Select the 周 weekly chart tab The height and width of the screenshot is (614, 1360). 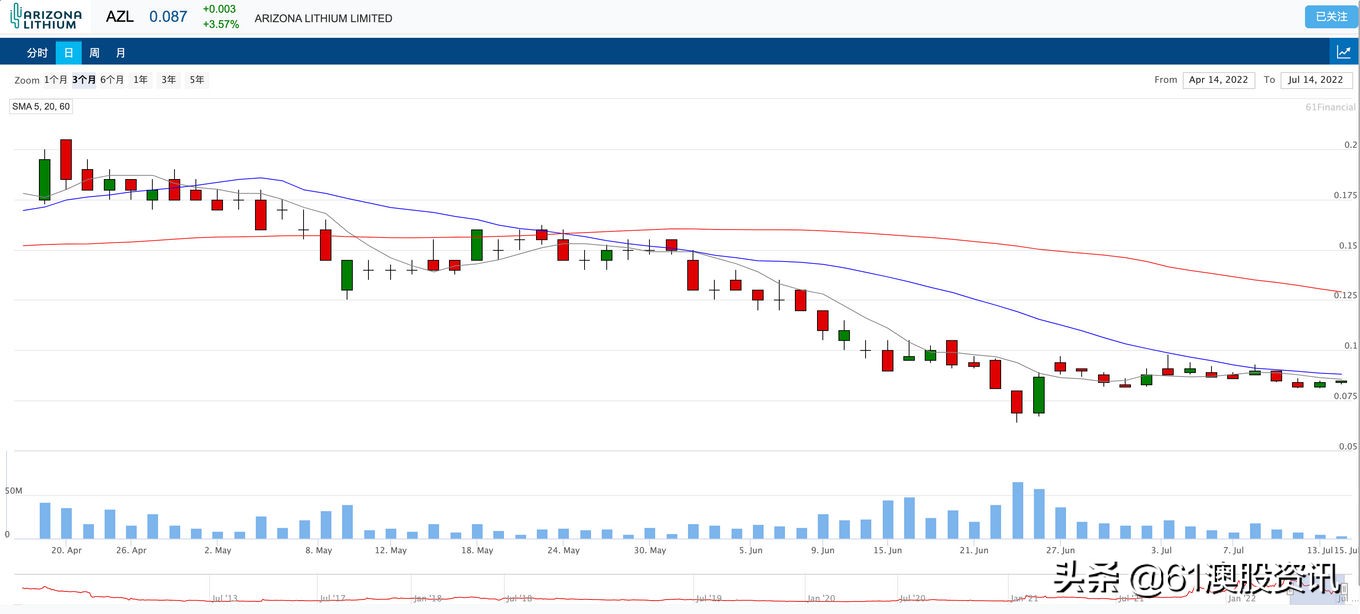pos(94,53)
